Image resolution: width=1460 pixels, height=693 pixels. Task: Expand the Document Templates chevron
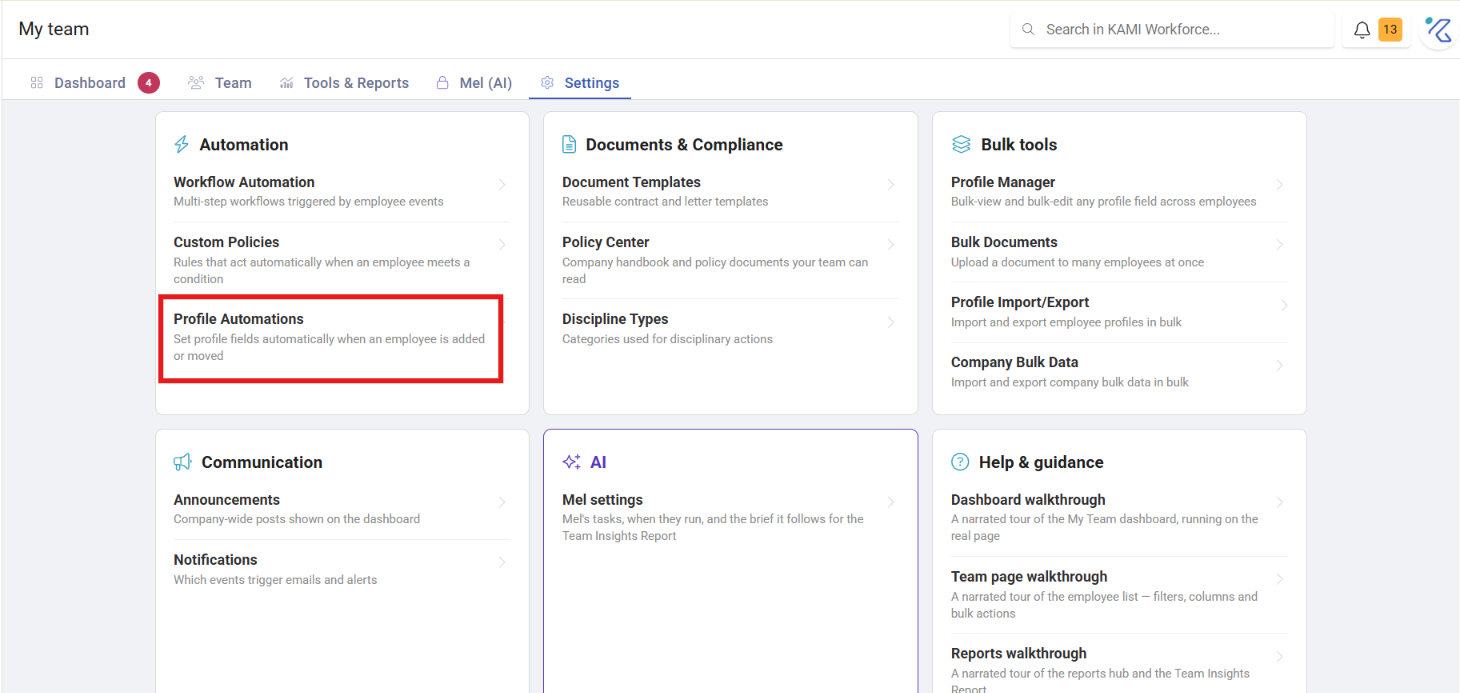(890, 185)
